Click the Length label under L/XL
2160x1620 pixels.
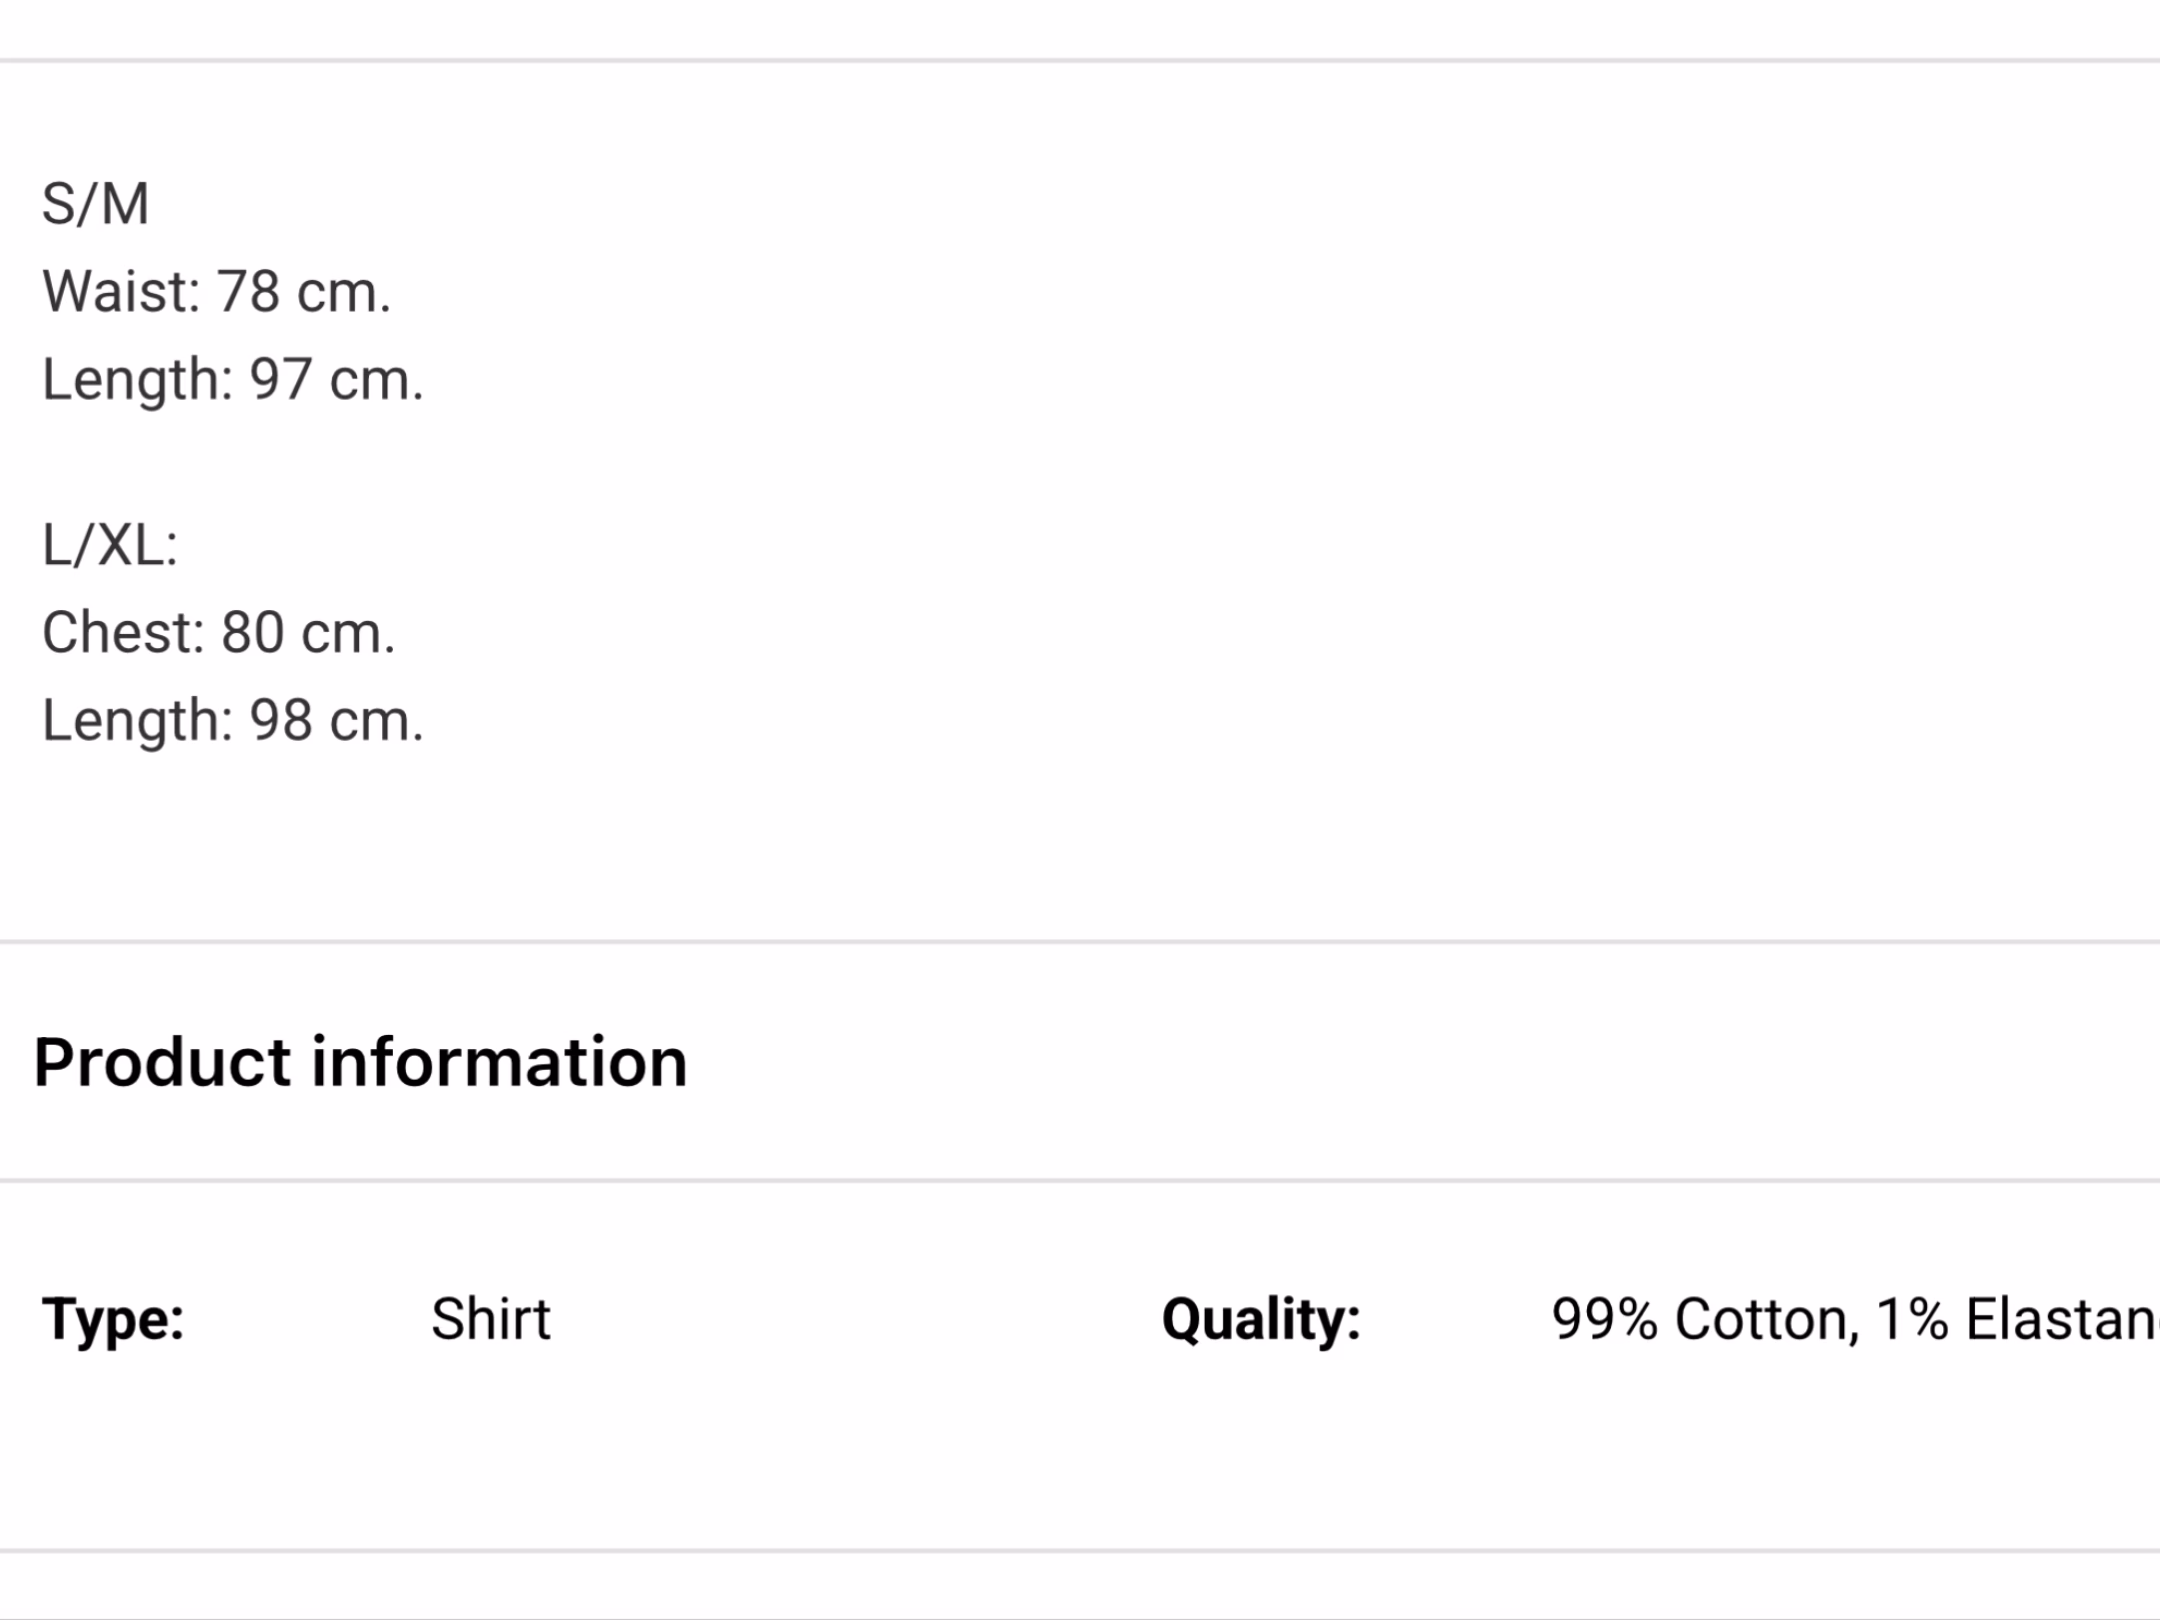coord(136,721)
